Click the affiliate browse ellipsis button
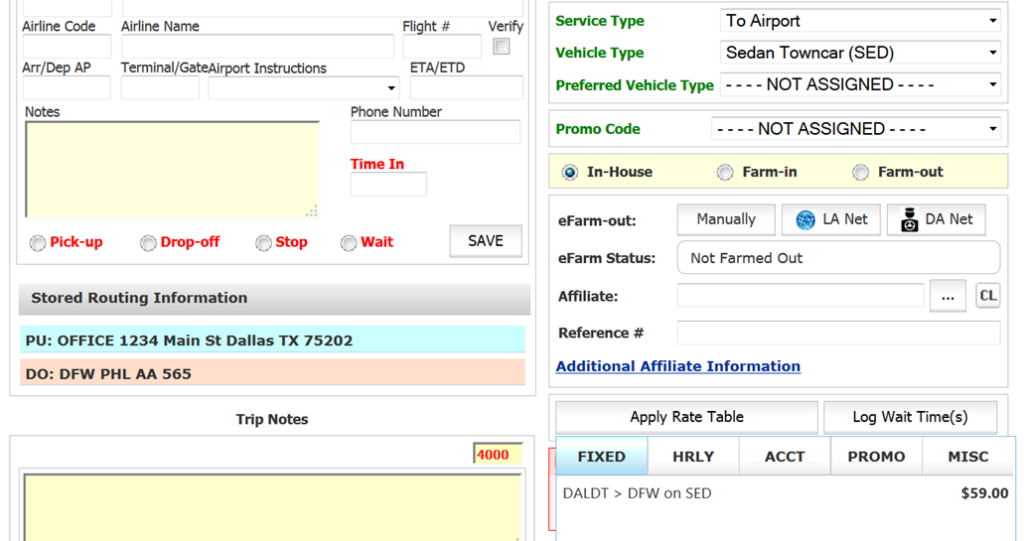The image size is (1024, 541). pos(945,296)
